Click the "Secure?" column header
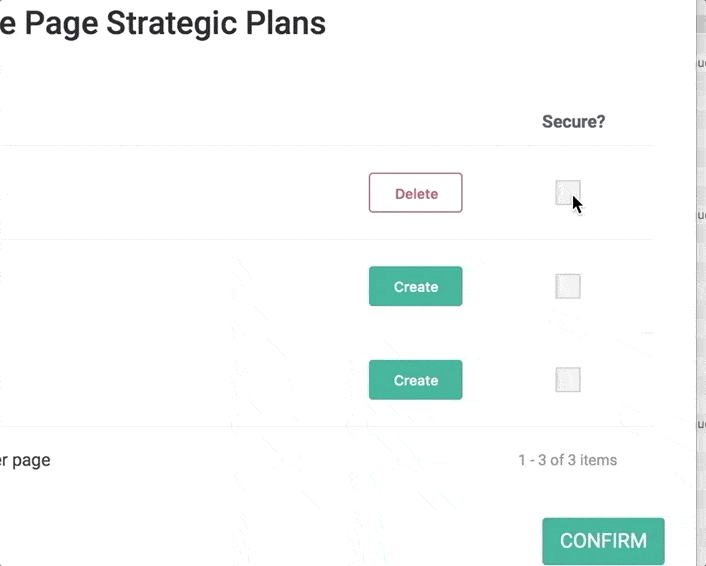706x566 pixels. [x=573, y=122]
